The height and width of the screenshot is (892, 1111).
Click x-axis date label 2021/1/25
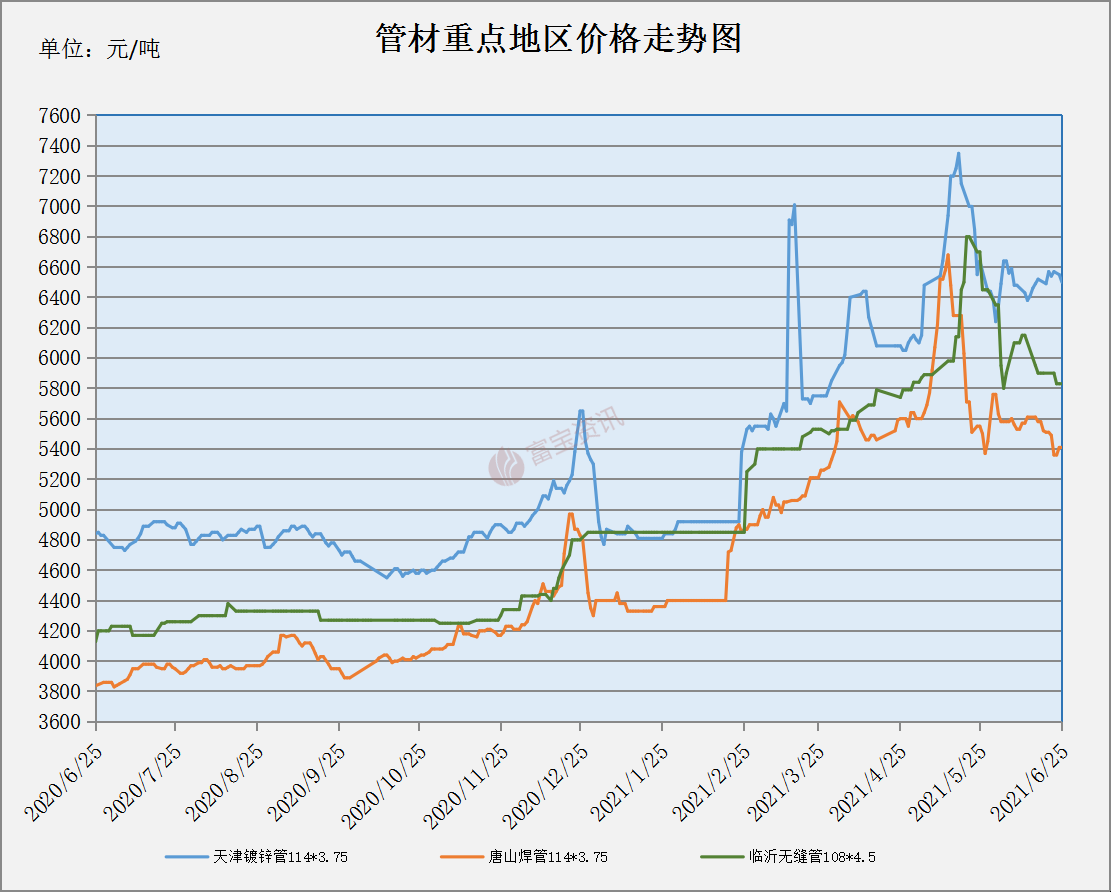tap(630, 783)
